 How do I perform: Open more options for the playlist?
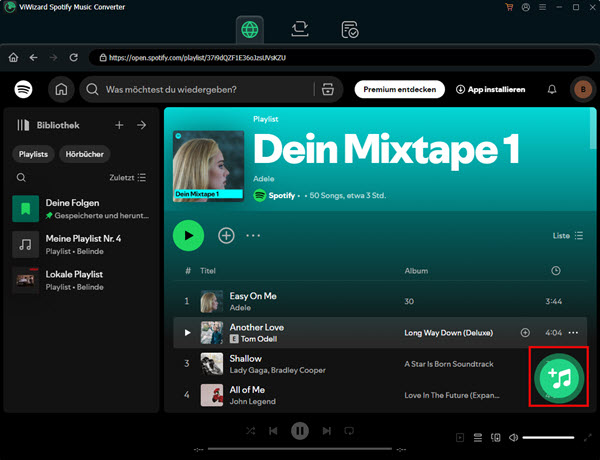[x=253, y=235]
